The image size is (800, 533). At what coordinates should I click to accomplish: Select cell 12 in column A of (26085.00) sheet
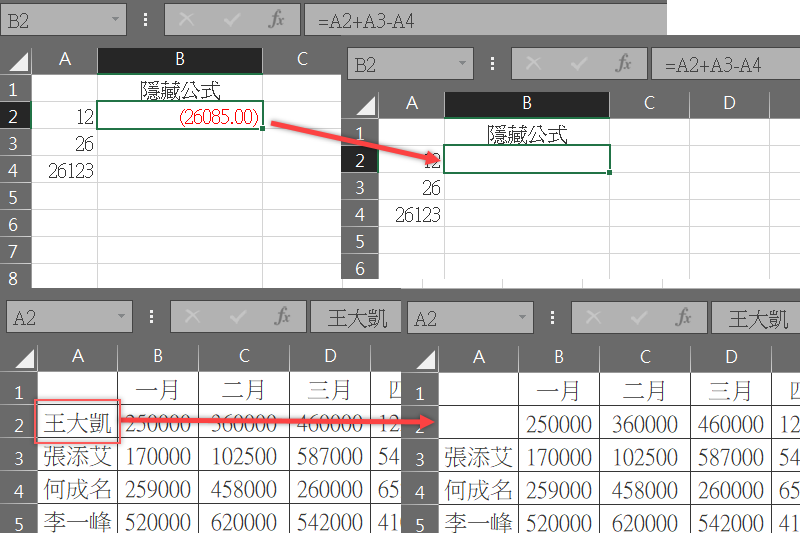(64, 116)
